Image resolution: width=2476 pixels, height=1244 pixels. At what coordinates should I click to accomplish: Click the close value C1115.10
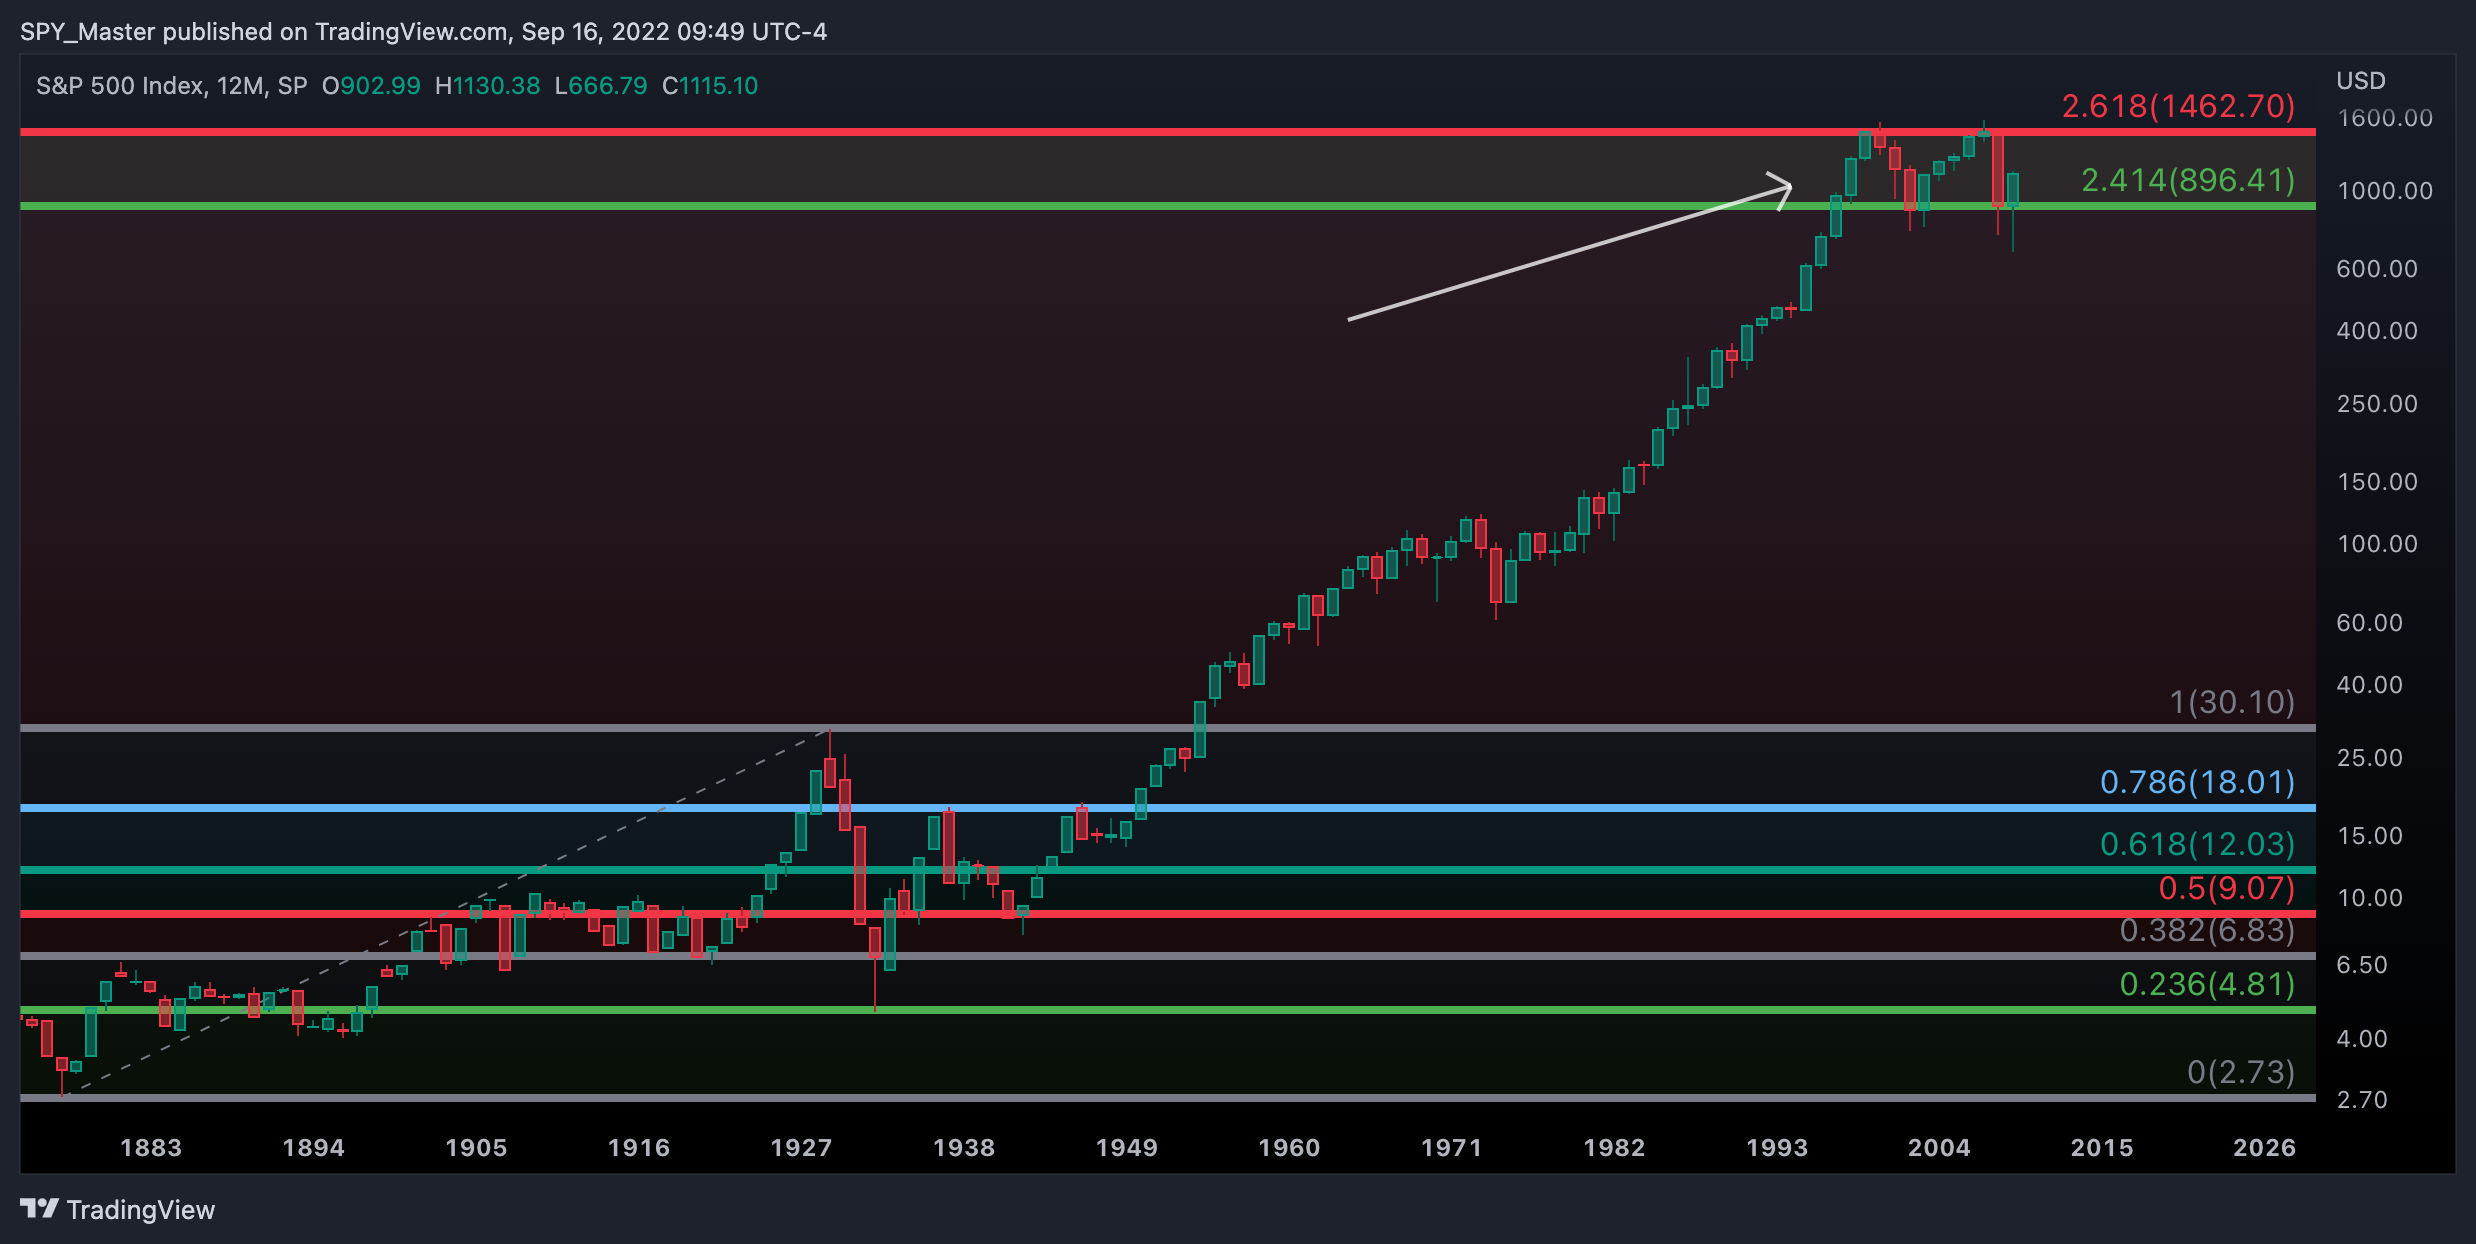(x=710, y=86)
